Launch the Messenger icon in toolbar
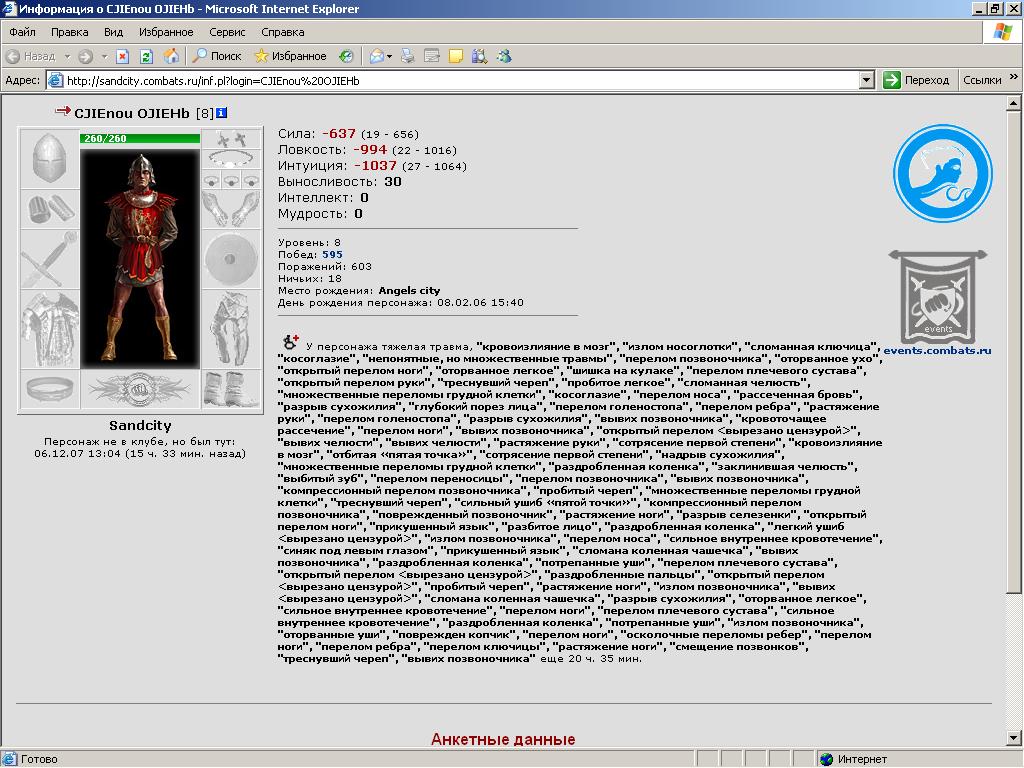The height and width of the screenshot is (768, 1024). (x=504, y=56)
